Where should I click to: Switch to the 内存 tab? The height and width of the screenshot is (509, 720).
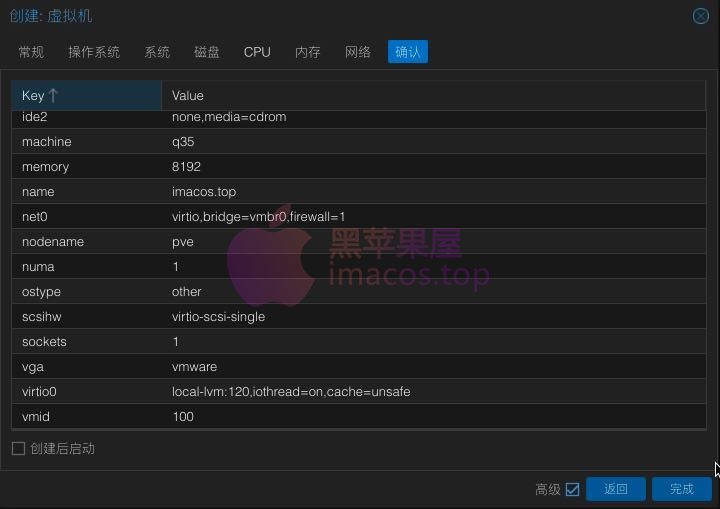click(x=308, y=52)
